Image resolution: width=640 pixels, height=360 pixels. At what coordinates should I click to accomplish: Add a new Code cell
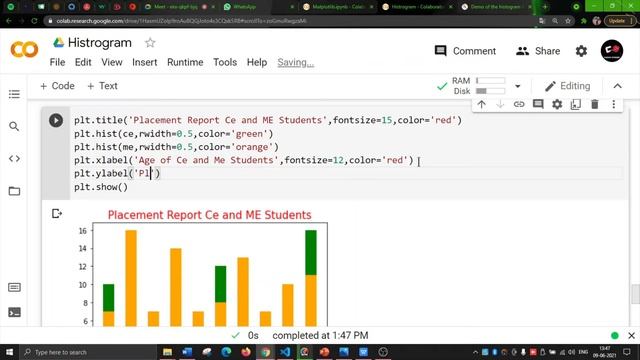pyautogui.click(x=57, y=86)
